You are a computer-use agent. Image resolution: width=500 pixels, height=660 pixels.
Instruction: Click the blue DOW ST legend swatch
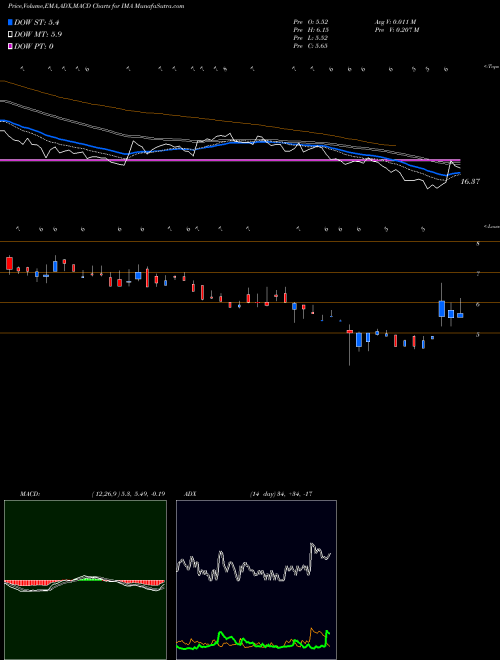11,22
